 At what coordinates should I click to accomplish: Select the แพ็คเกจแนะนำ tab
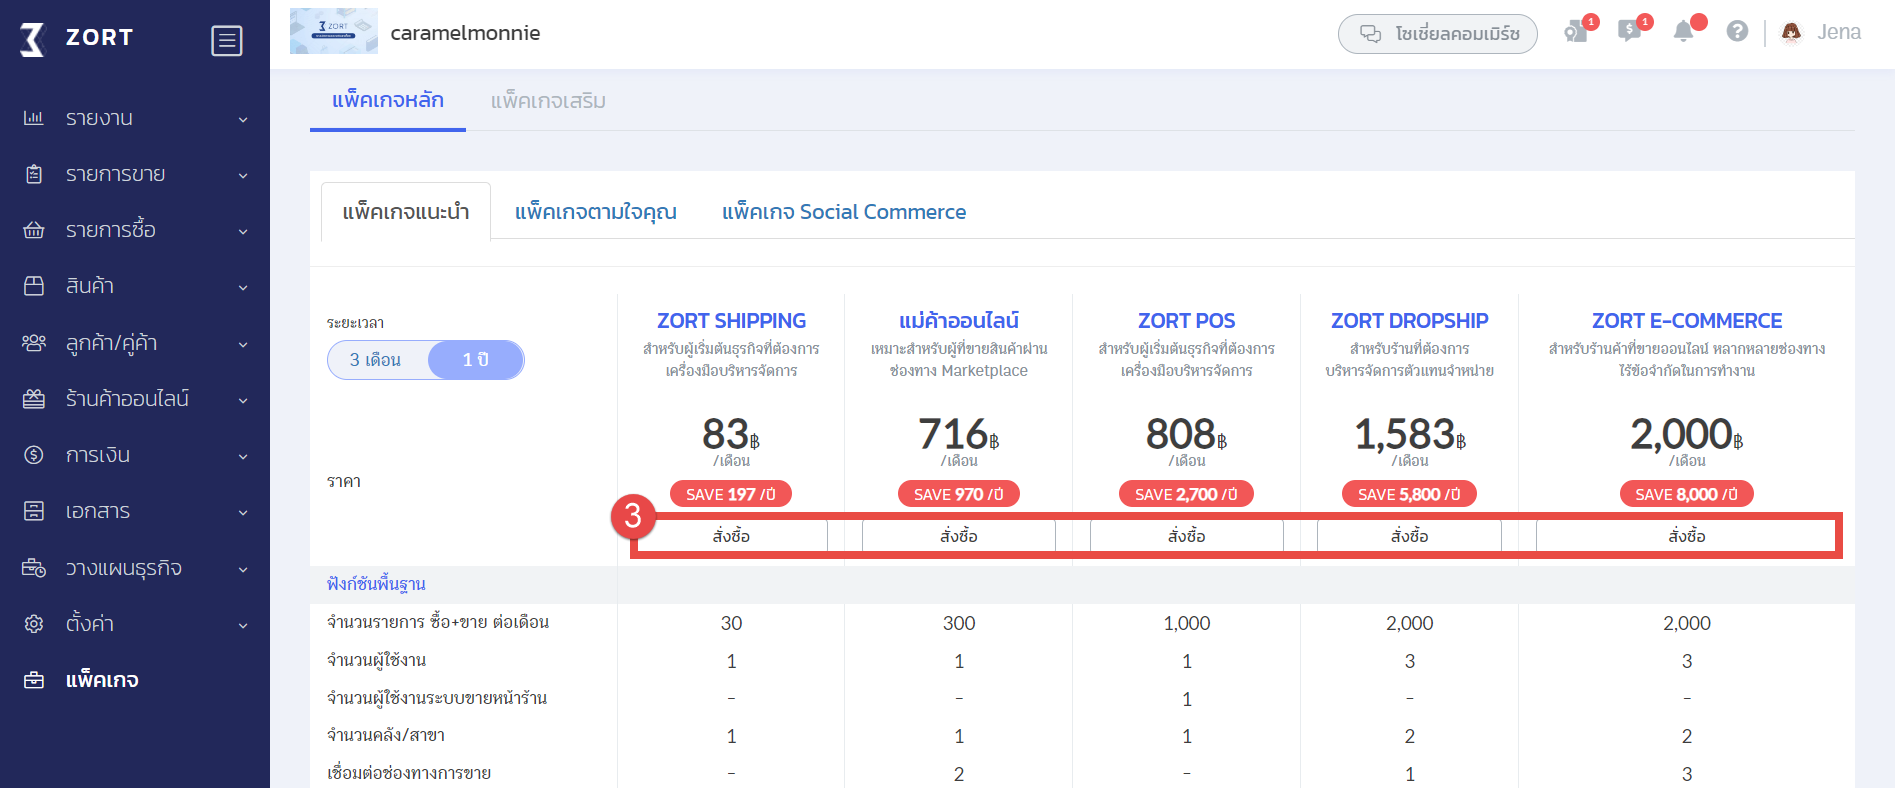coord(406,212)
